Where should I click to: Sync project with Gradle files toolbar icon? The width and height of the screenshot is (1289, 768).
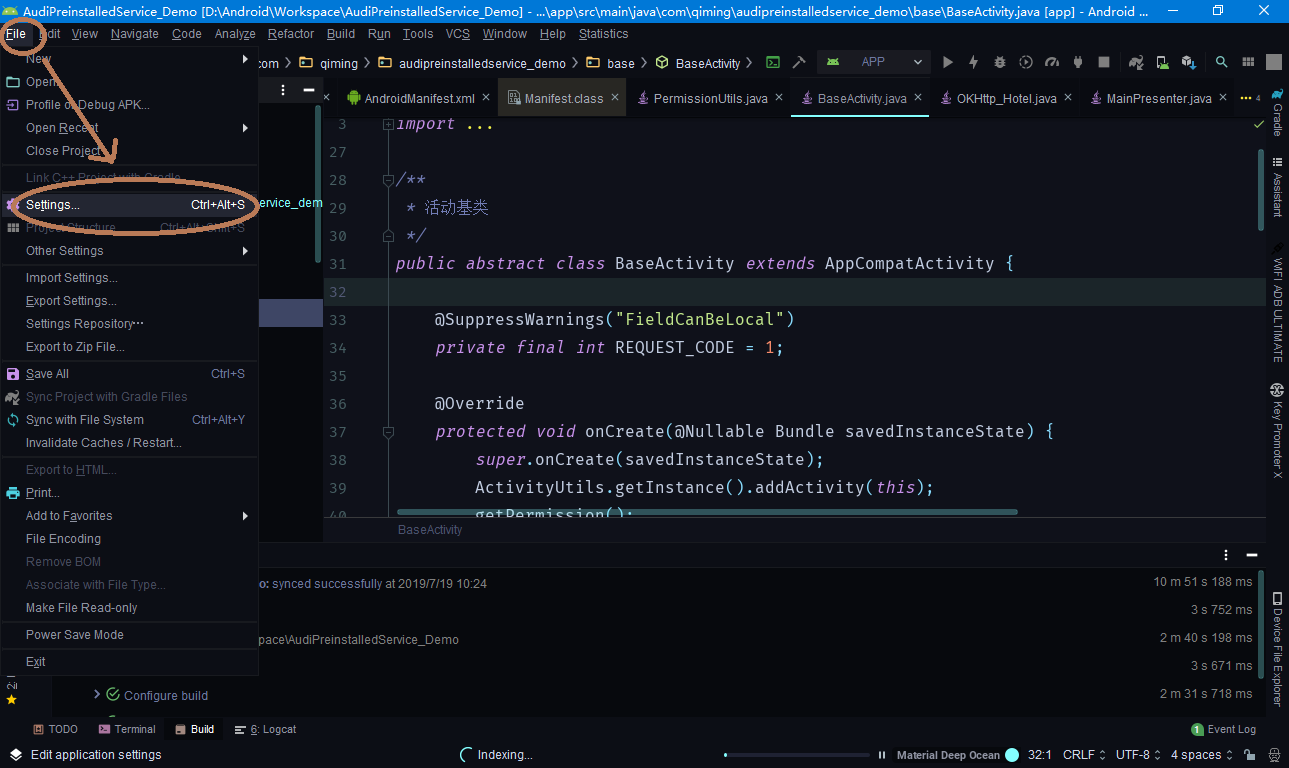(1135, 61)
